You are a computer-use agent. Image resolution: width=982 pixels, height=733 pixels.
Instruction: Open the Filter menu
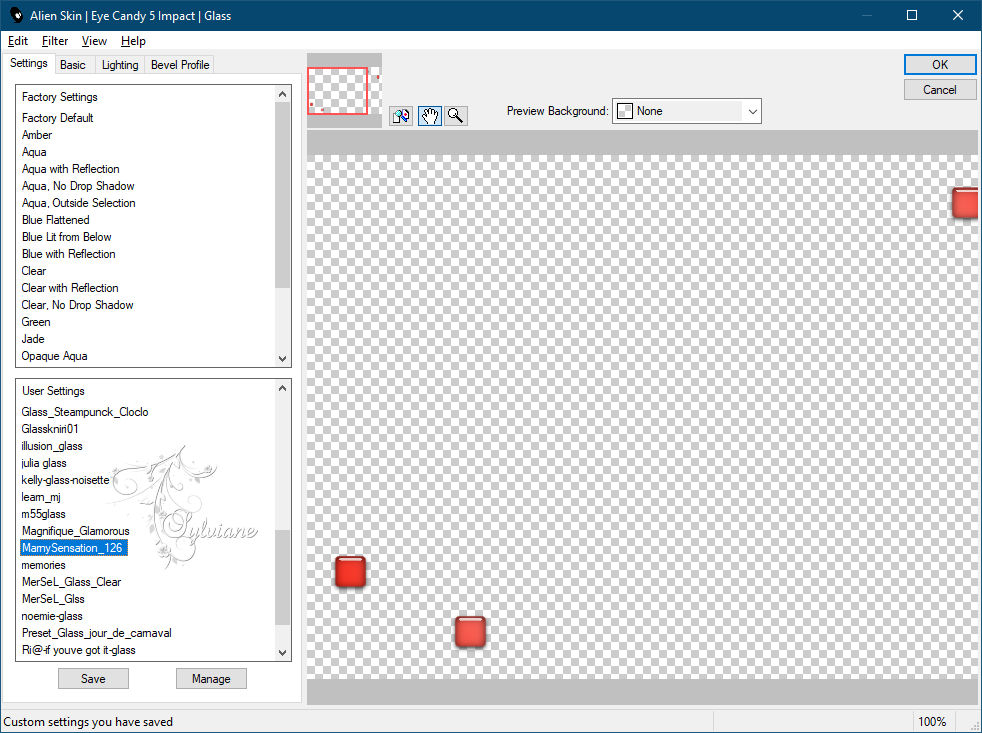[54, 41]
